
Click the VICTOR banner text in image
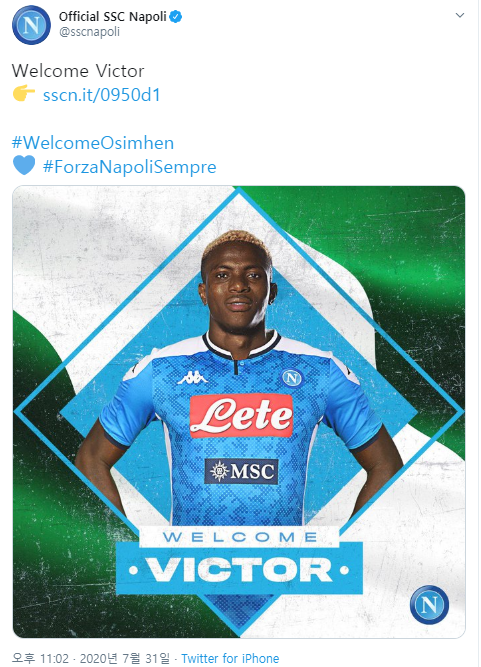click(239, 569)
